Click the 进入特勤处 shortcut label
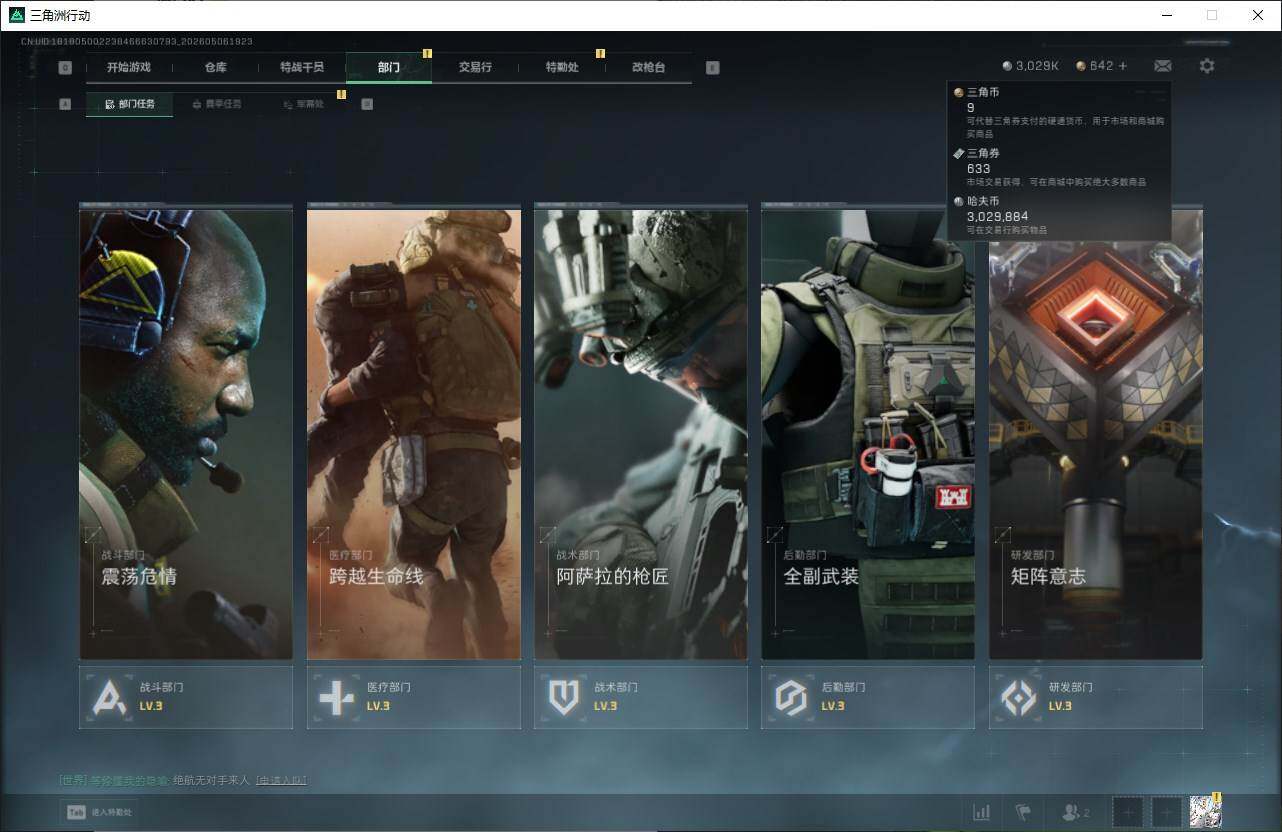The height and width of the screenshot is (832, 1282). click(x=112, y=812)
